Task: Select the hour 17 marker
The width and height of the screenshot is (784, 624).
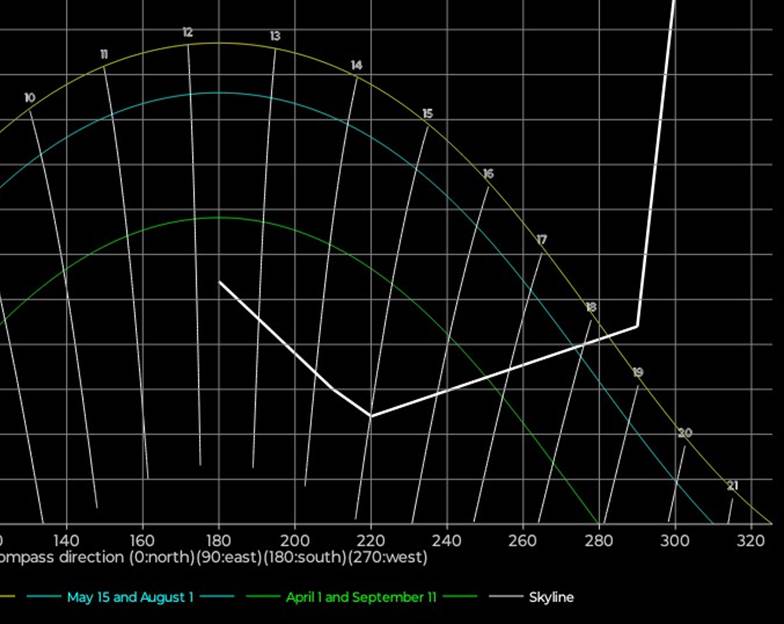Action: click(541, 240)
